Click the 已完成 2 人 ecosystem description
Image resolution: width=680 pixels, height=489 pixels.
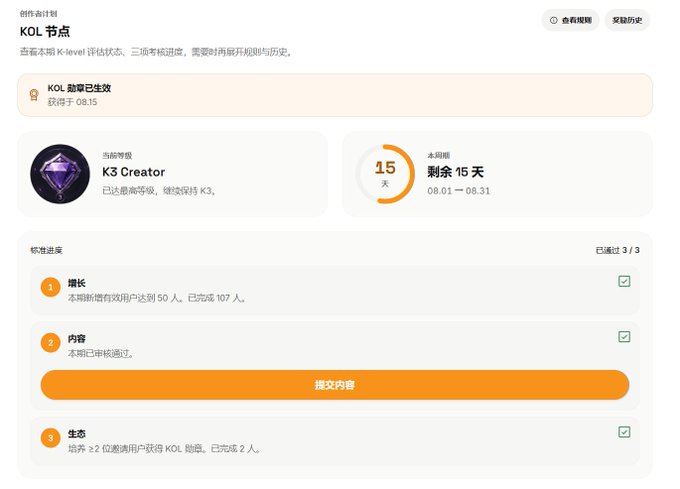(164, 449)
